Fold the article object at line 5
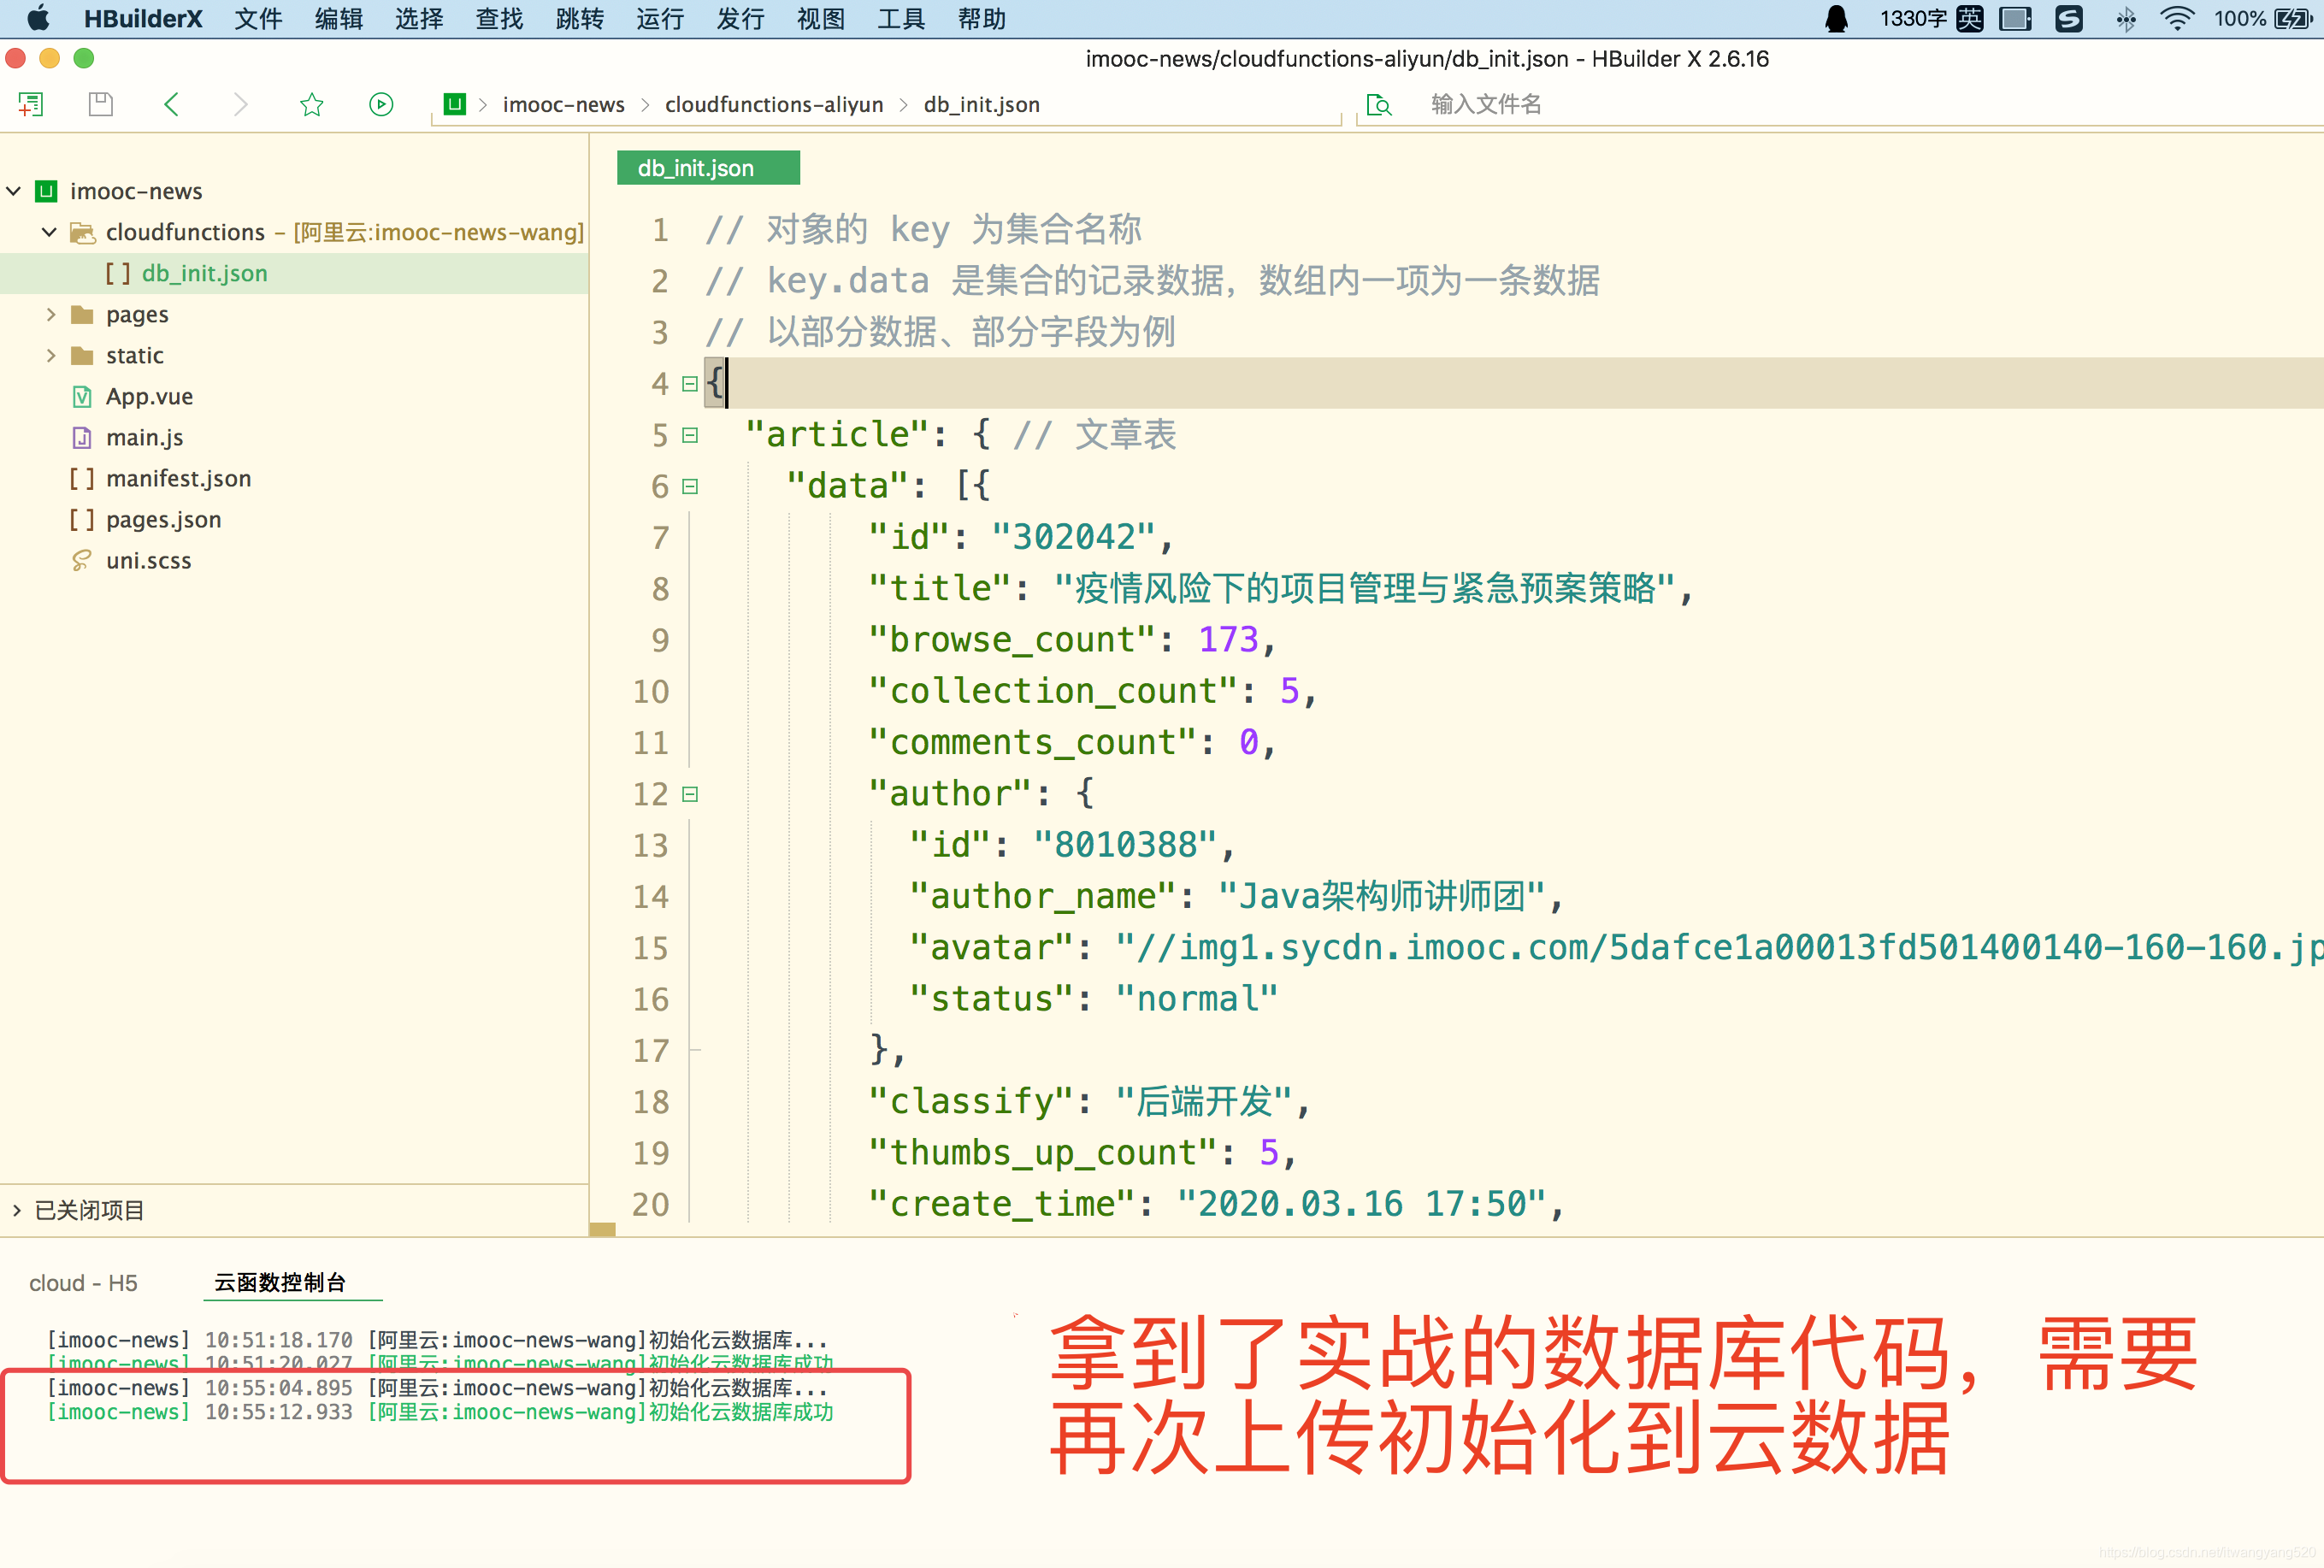This screenshot has width=2324, height=1568. tap(689, 434)
